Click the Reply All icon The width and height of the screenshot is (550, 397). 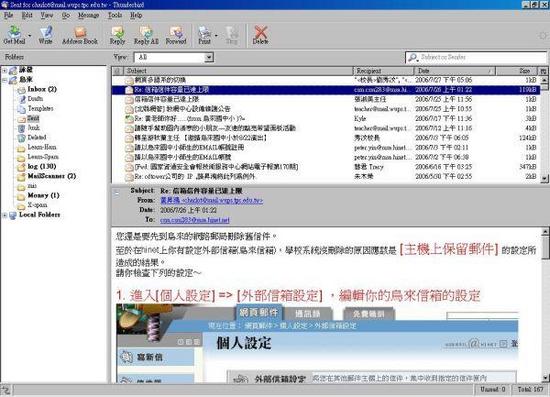[x=146, y=35]
